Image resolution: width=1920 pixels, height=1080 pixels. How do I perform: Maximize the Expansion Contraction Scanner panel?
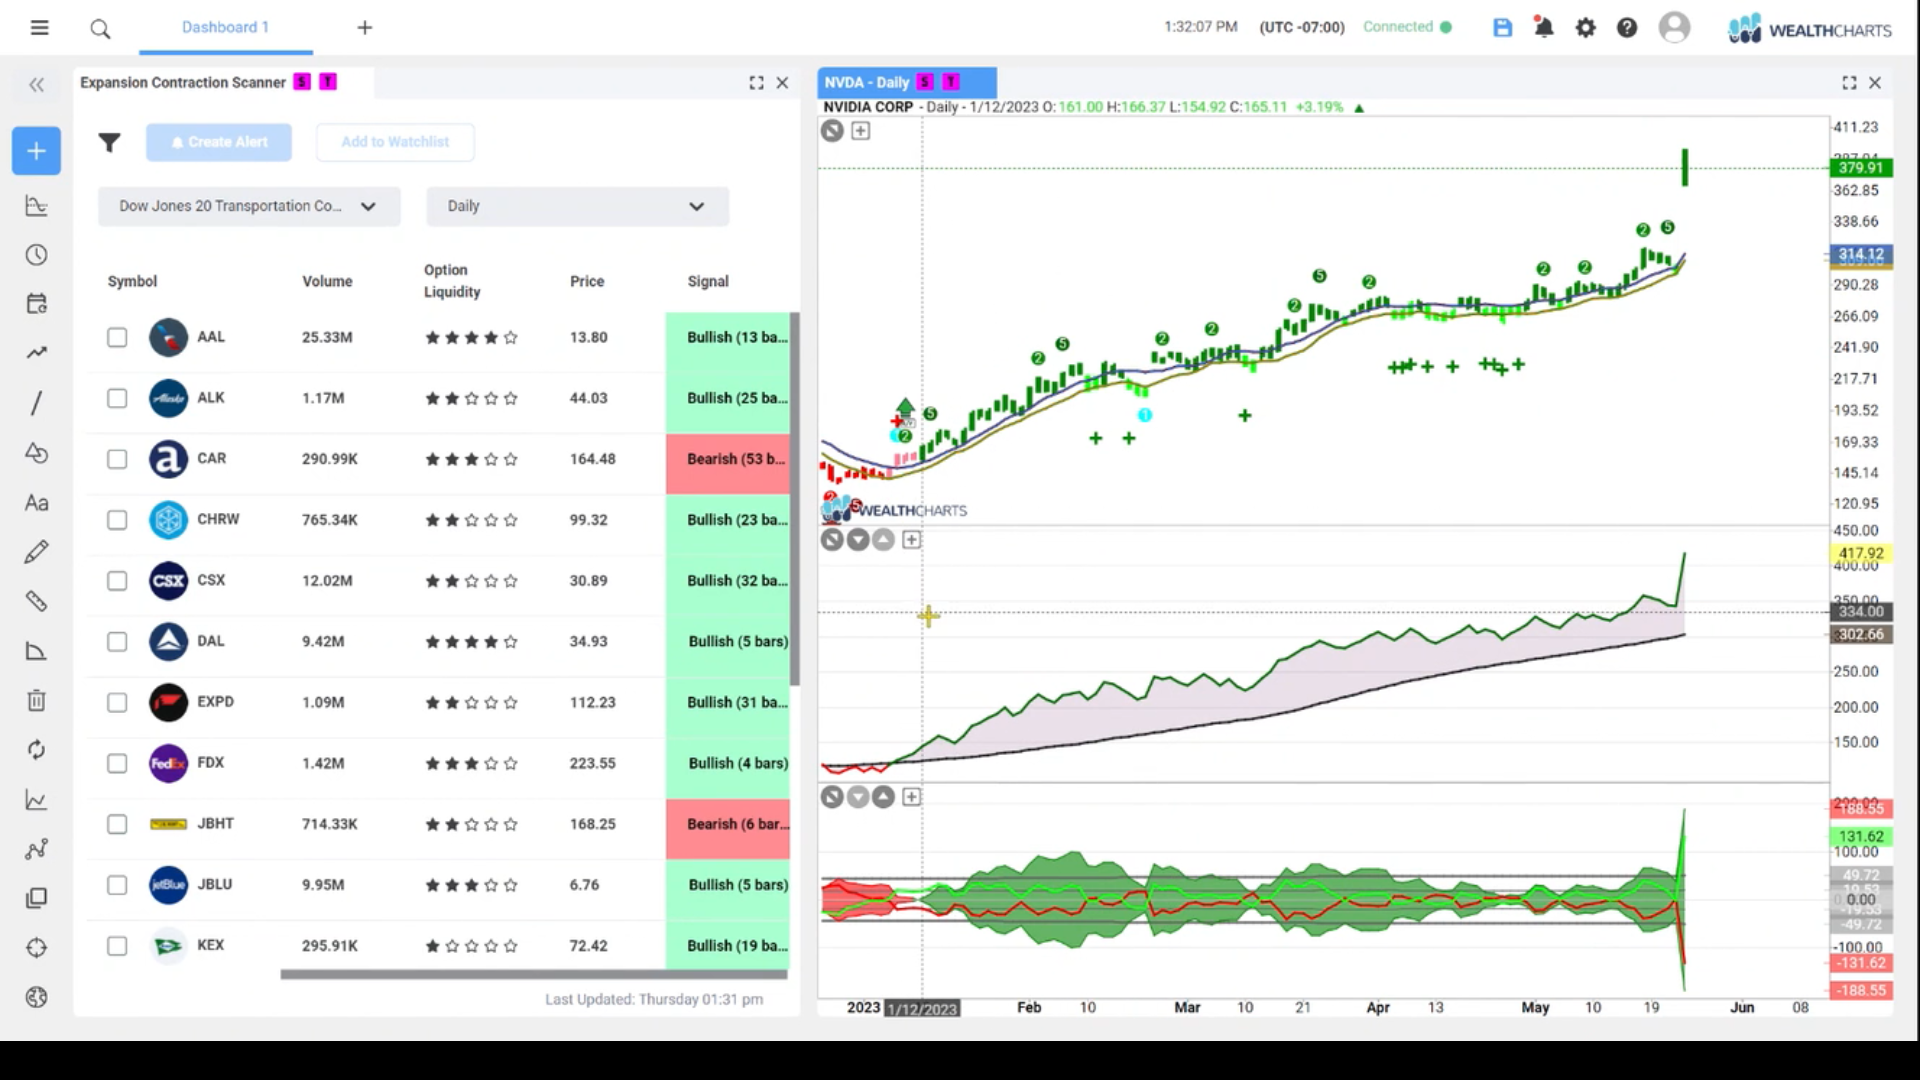coord(756,83)
